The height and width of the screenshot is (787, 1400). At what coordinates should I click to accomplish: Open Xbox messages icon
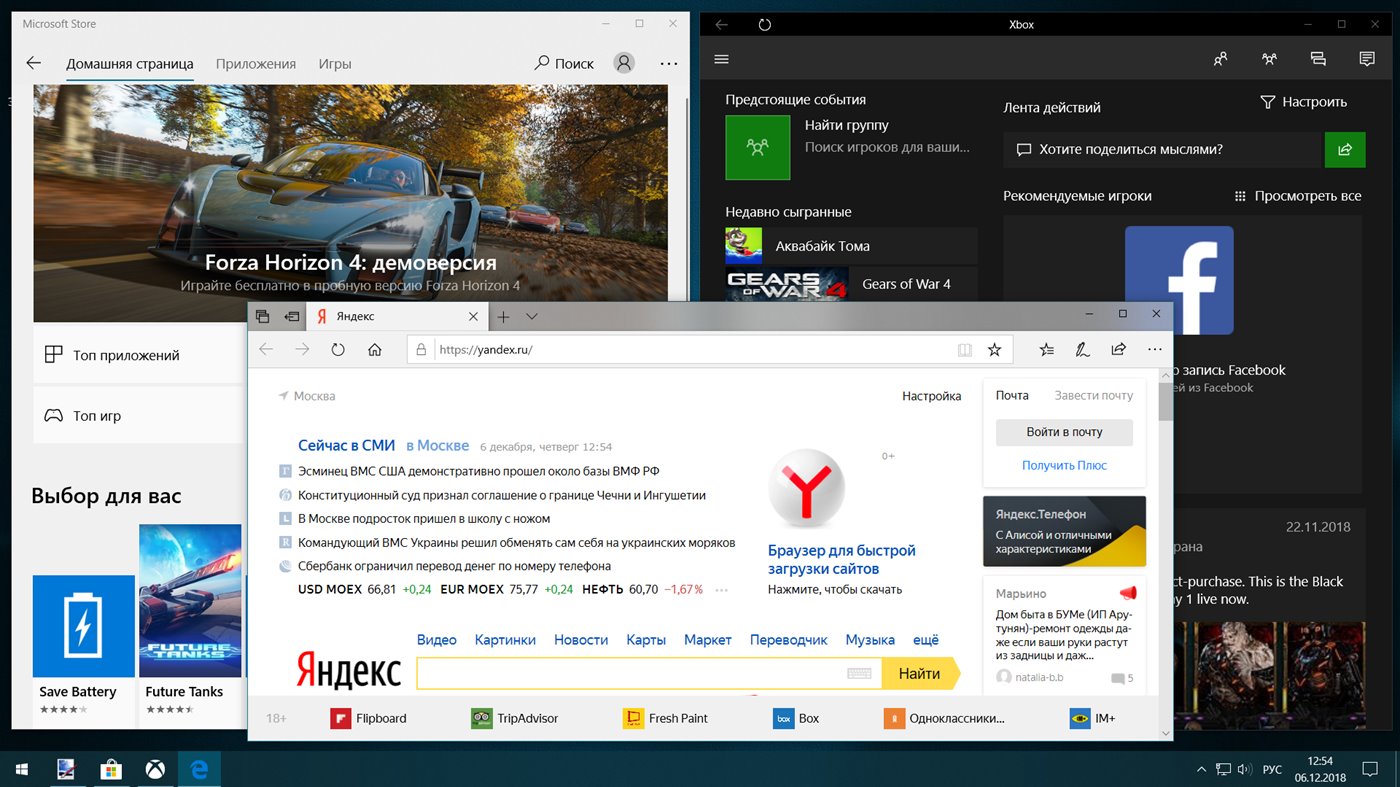[1318, 59]
